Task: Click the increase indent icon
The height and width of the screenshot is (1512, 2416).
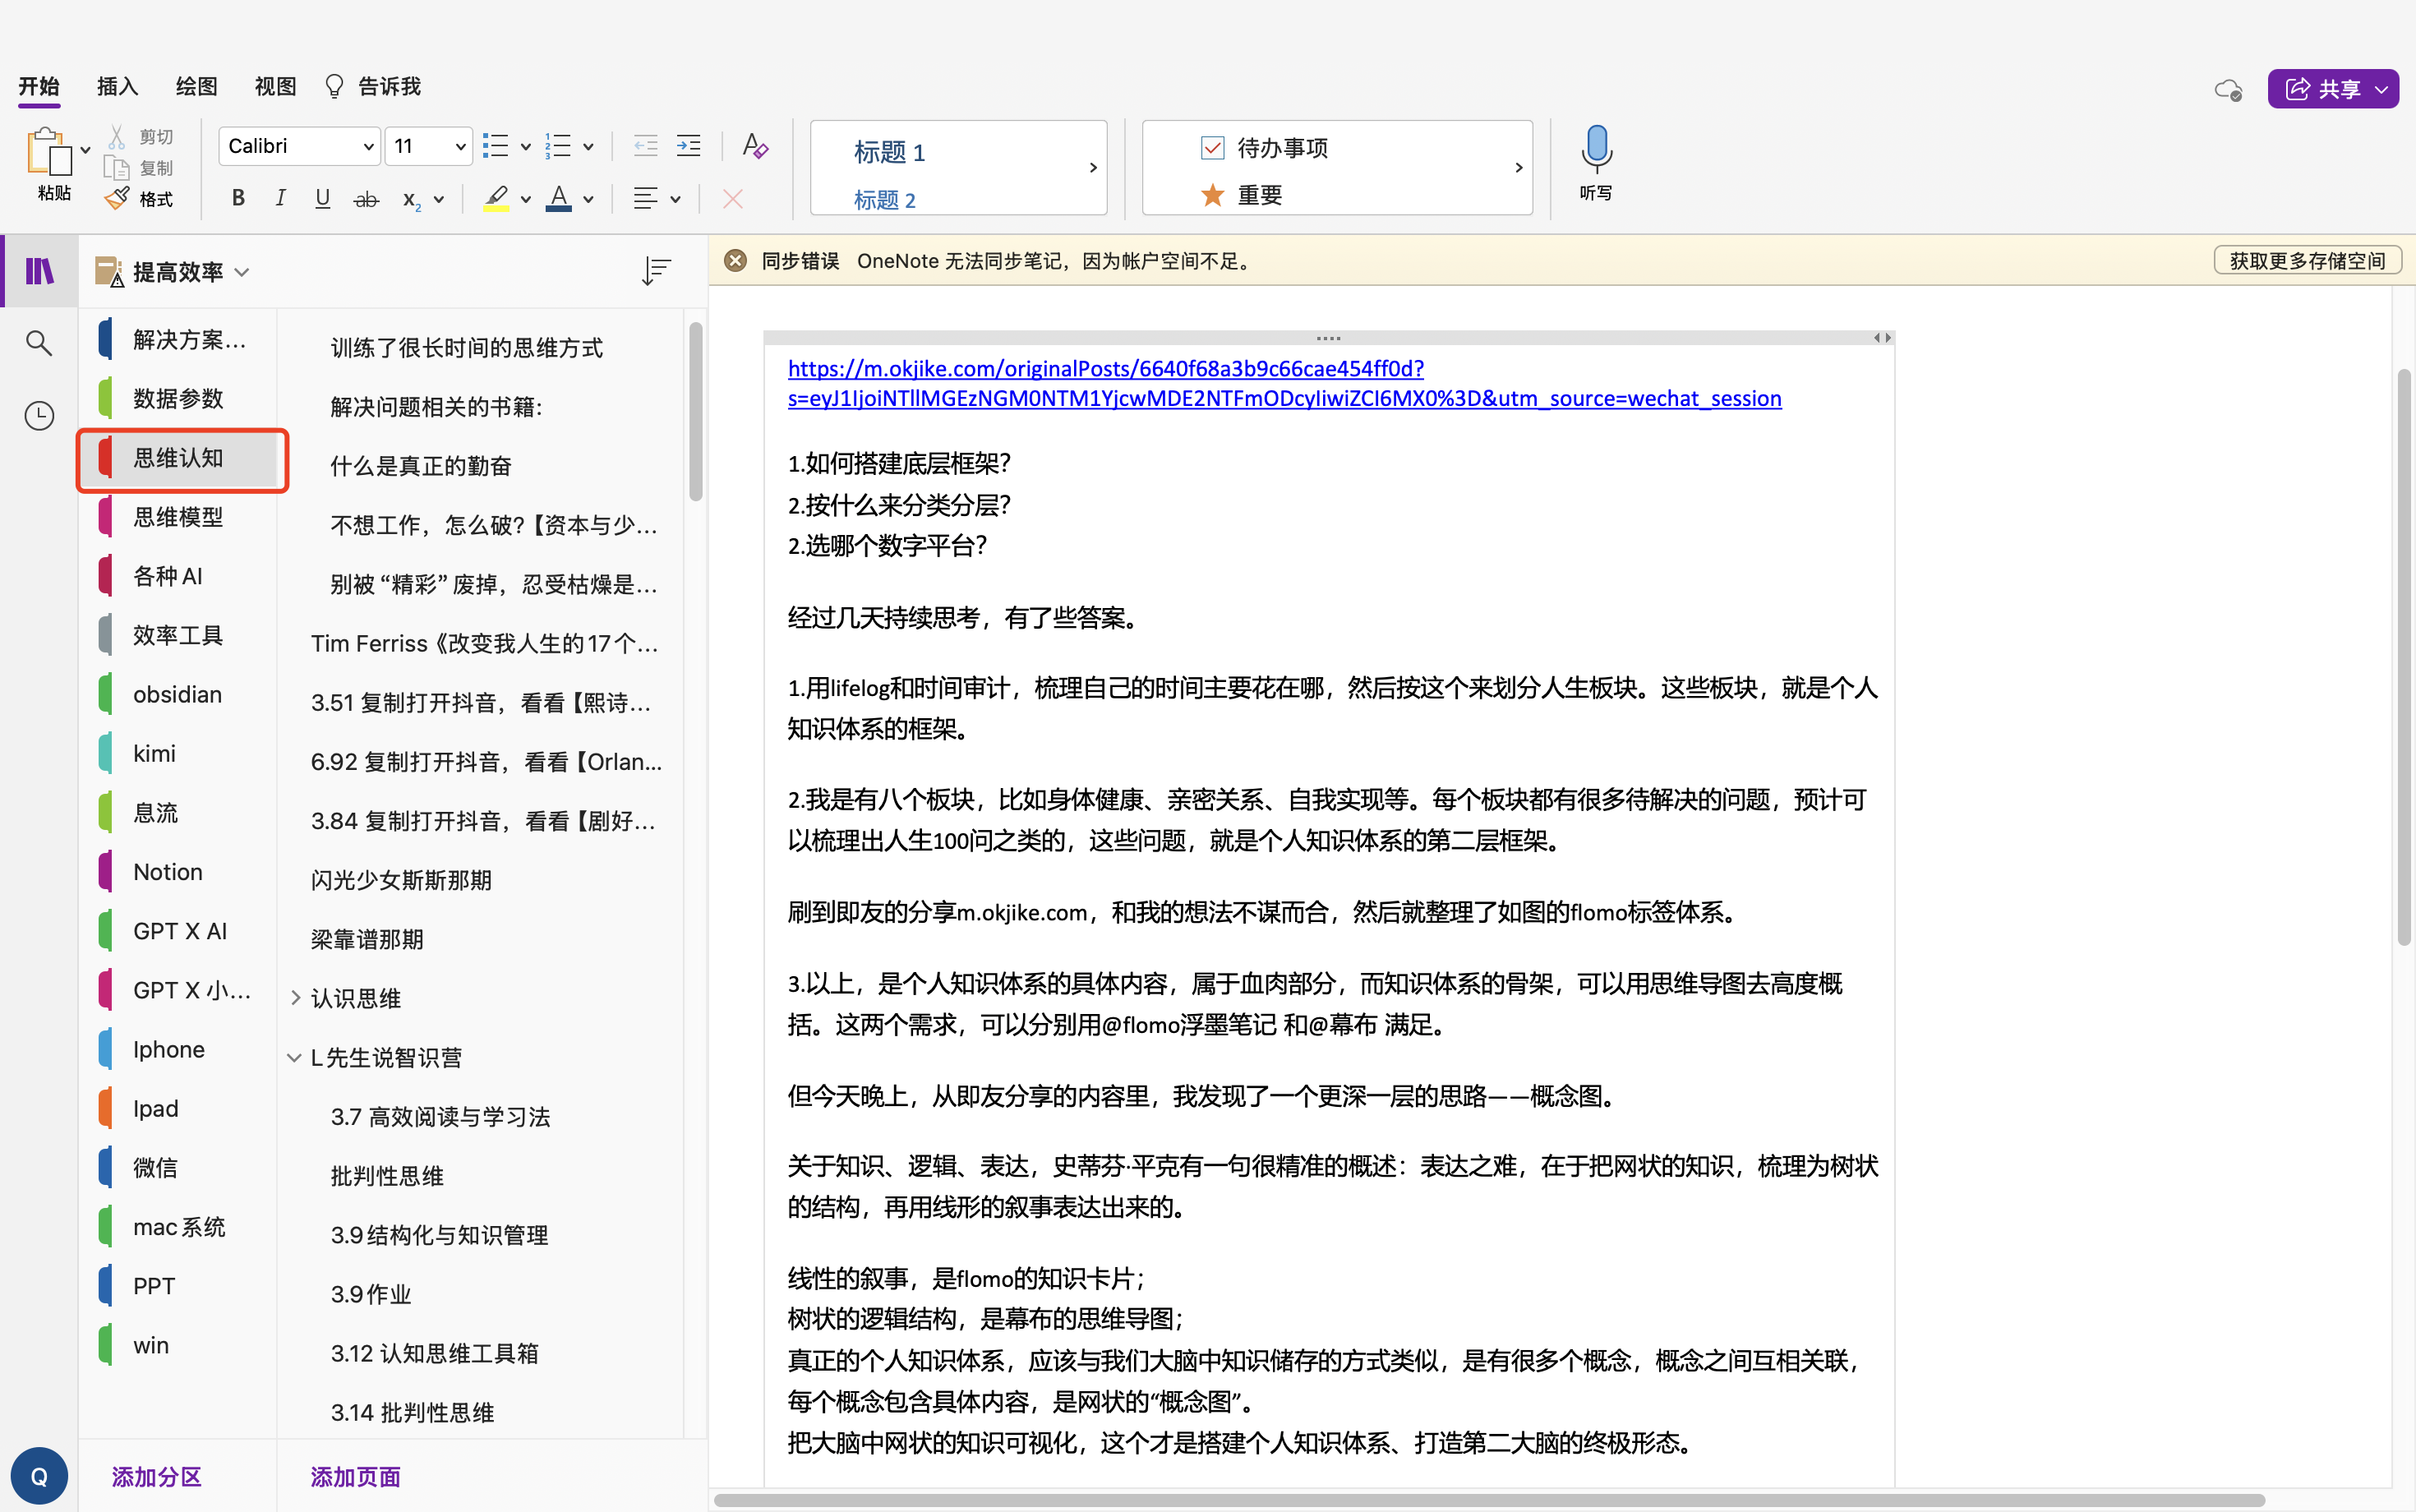Action: click(x=689, y=147)
